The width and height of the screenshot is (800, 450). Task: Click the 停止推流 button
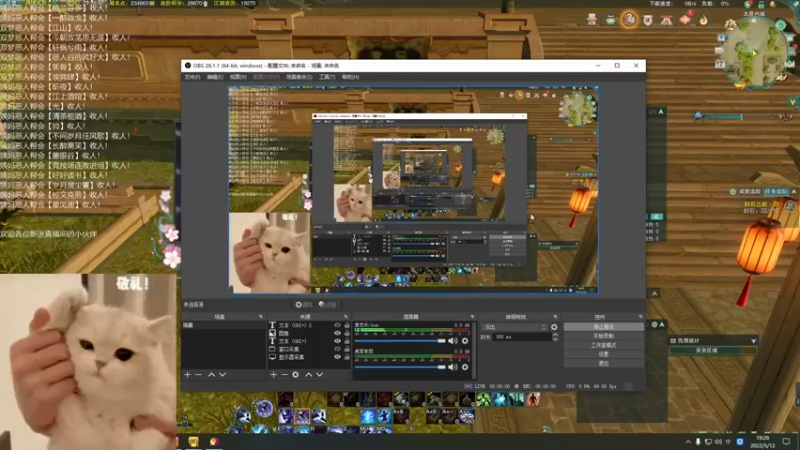(x=604, y=327)
